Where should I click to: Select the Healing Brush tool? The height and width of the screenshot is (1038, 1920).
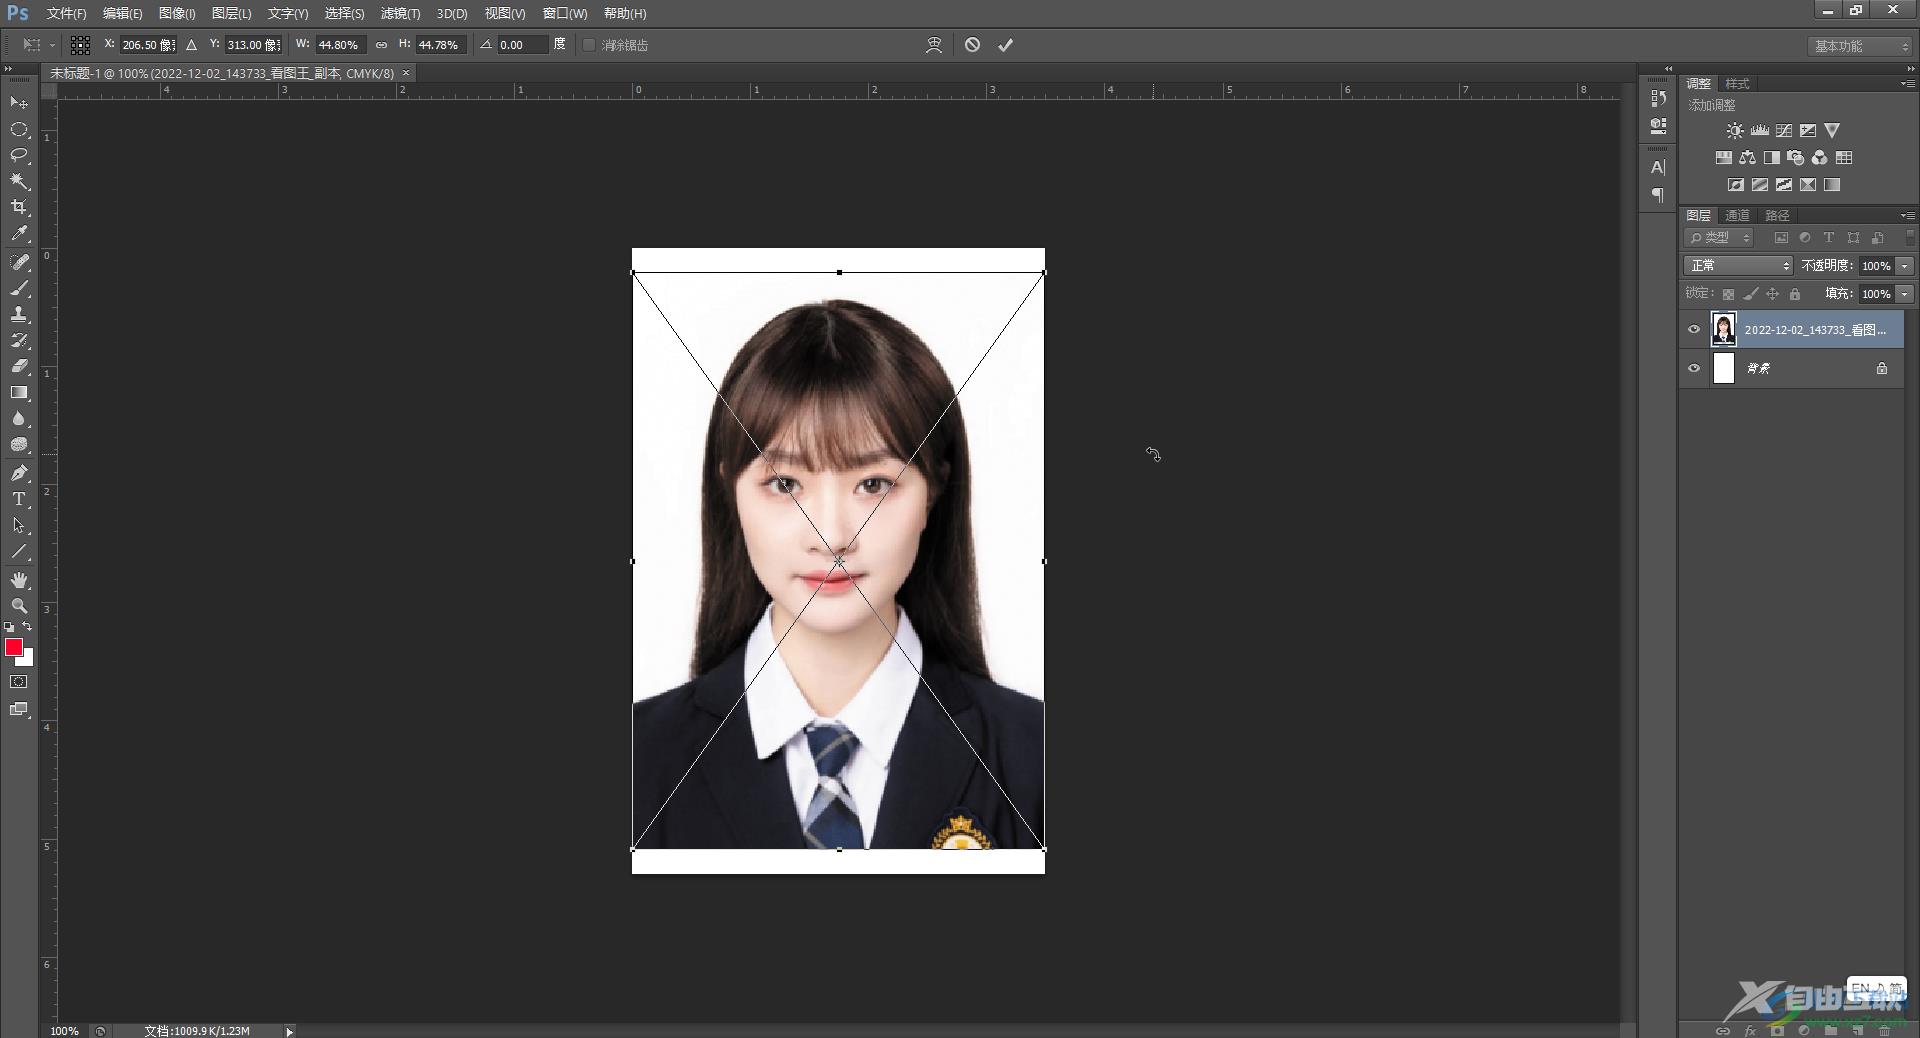tap(19, 262)
